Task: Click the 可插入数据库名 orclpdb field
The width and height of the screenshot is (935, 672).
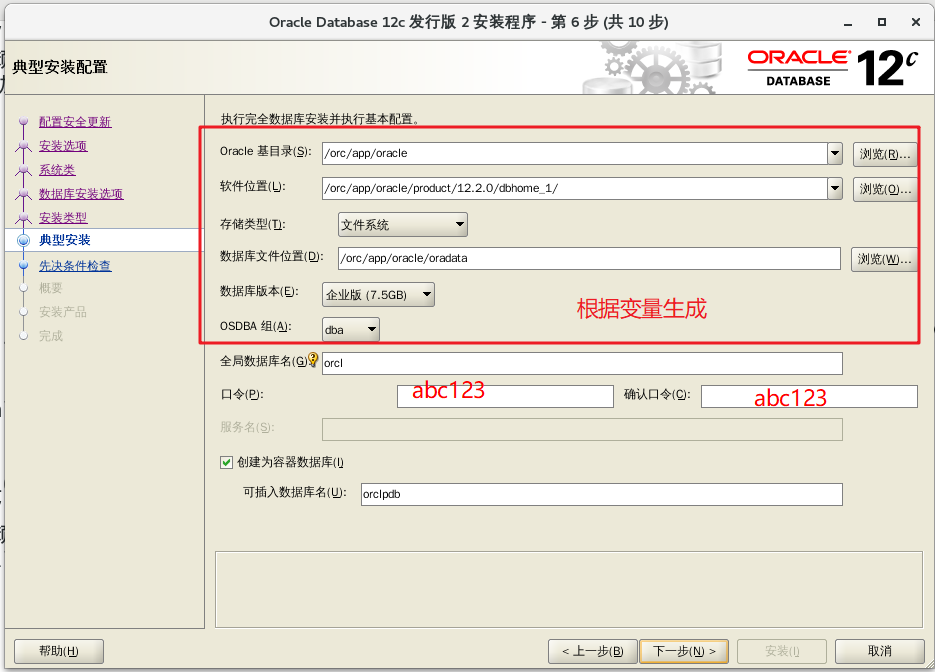Action: click(602, 494)
